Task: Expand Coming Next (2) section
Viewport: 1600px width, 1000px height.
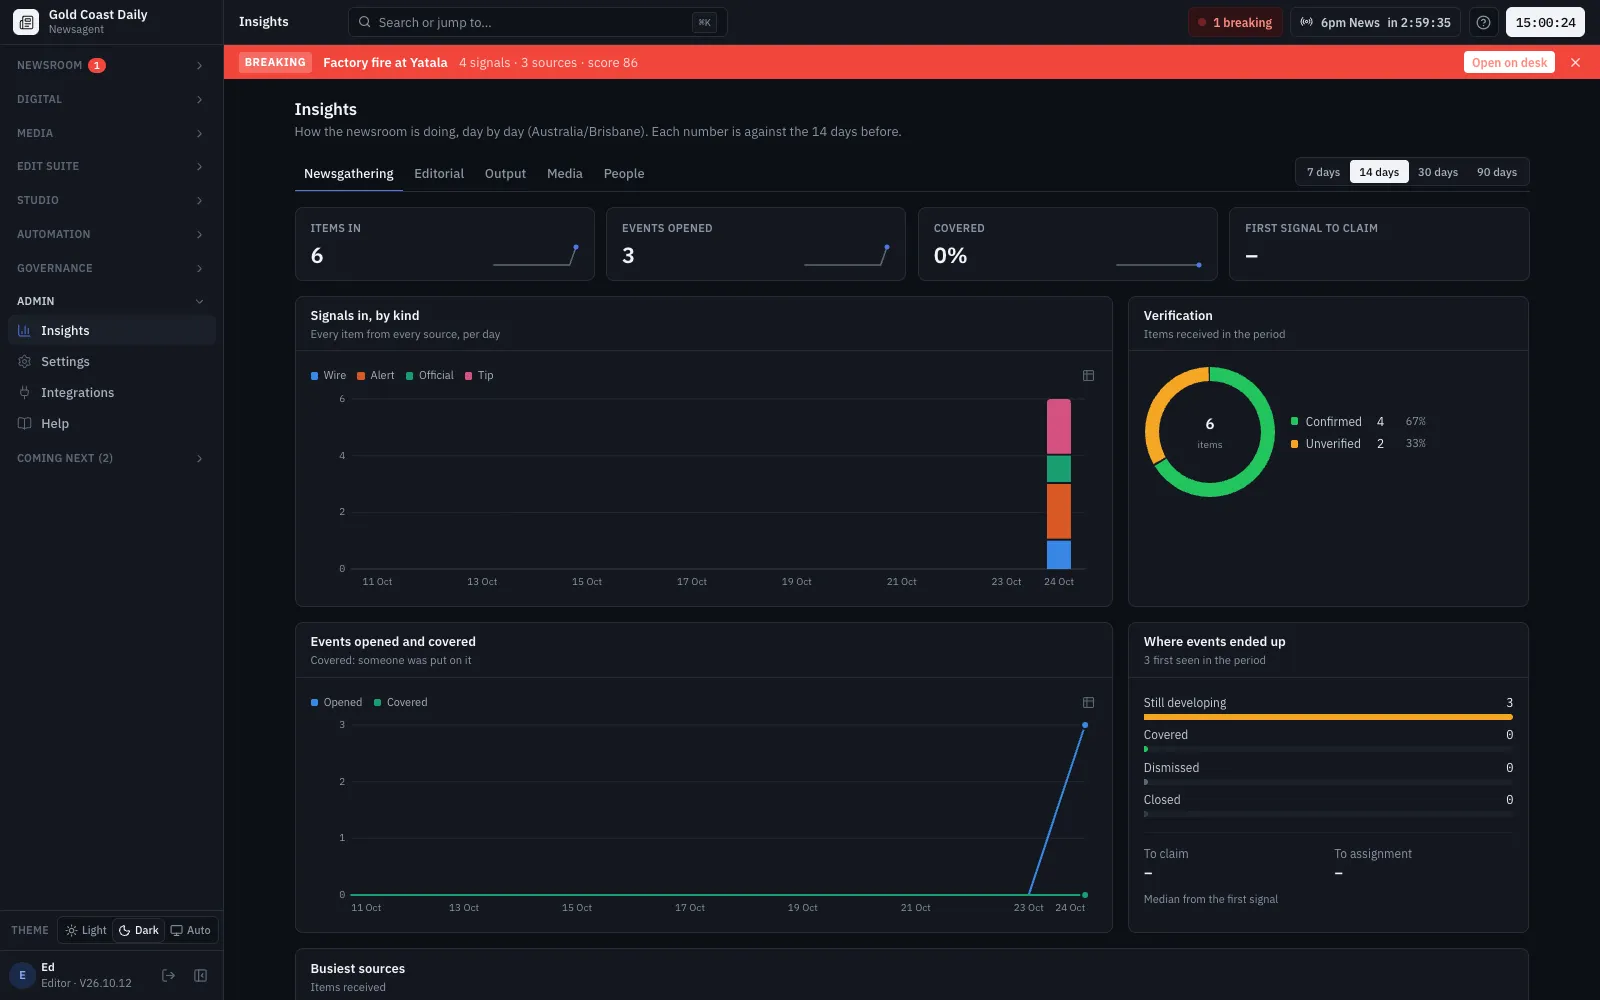Action: click(x=112, y=458)
